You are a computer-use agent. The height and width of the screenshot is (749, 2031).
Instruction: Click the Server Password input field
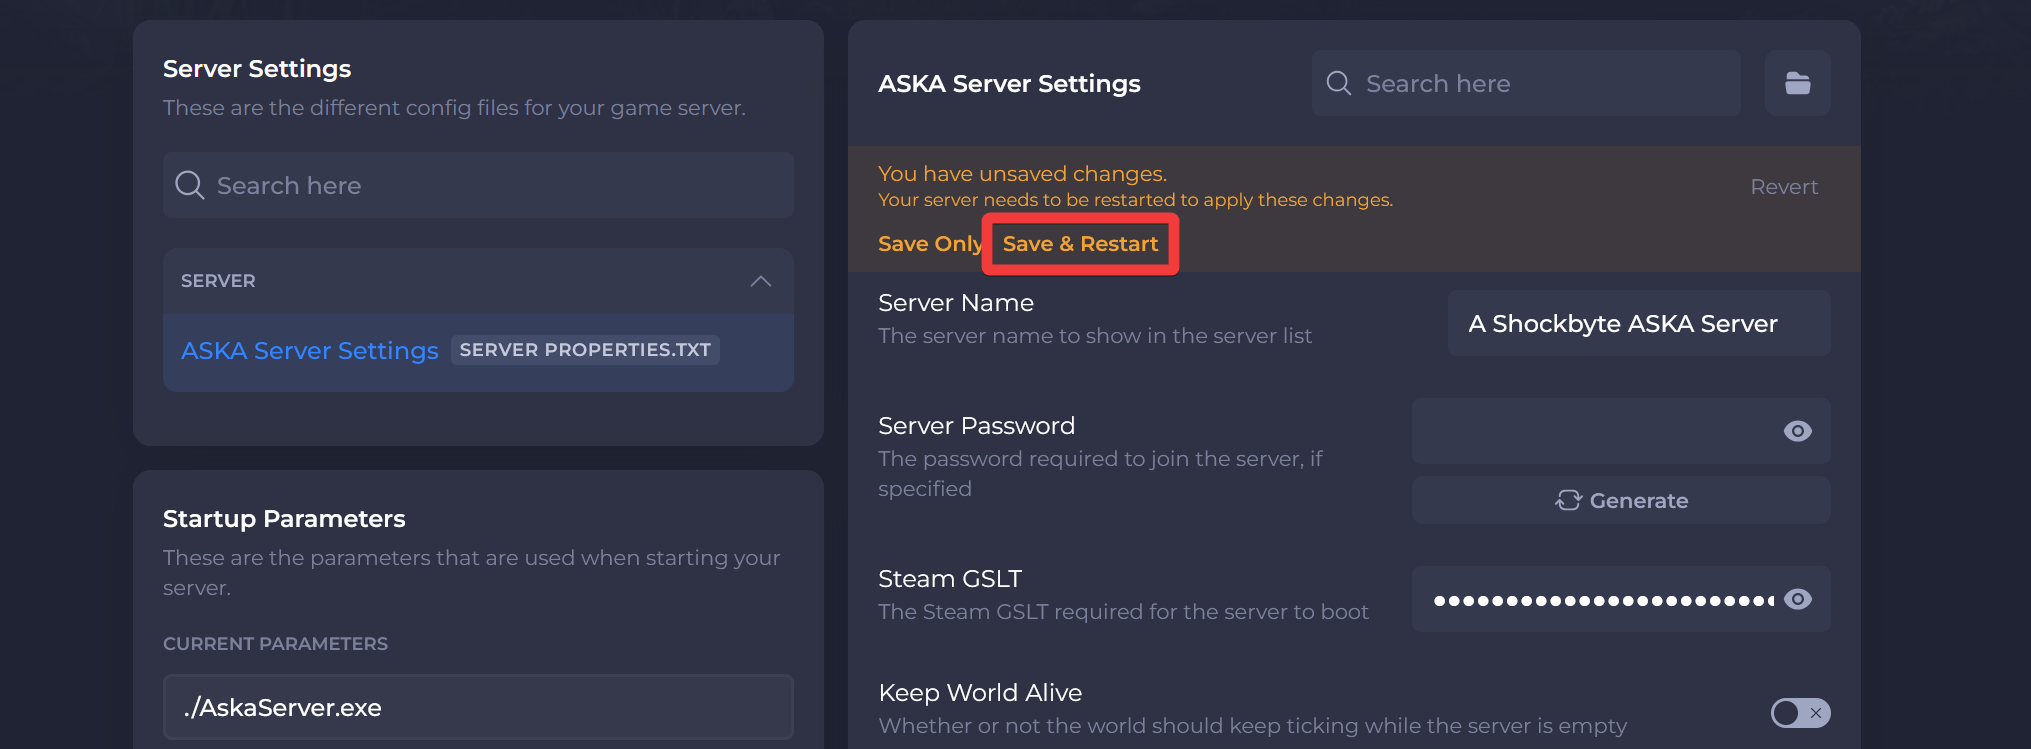(1621, 431)
